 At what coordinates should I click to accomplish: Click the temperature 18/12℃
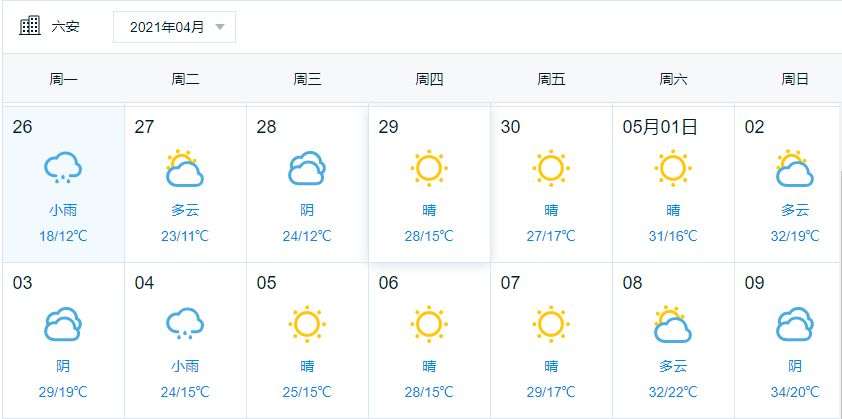pos(63,236)
